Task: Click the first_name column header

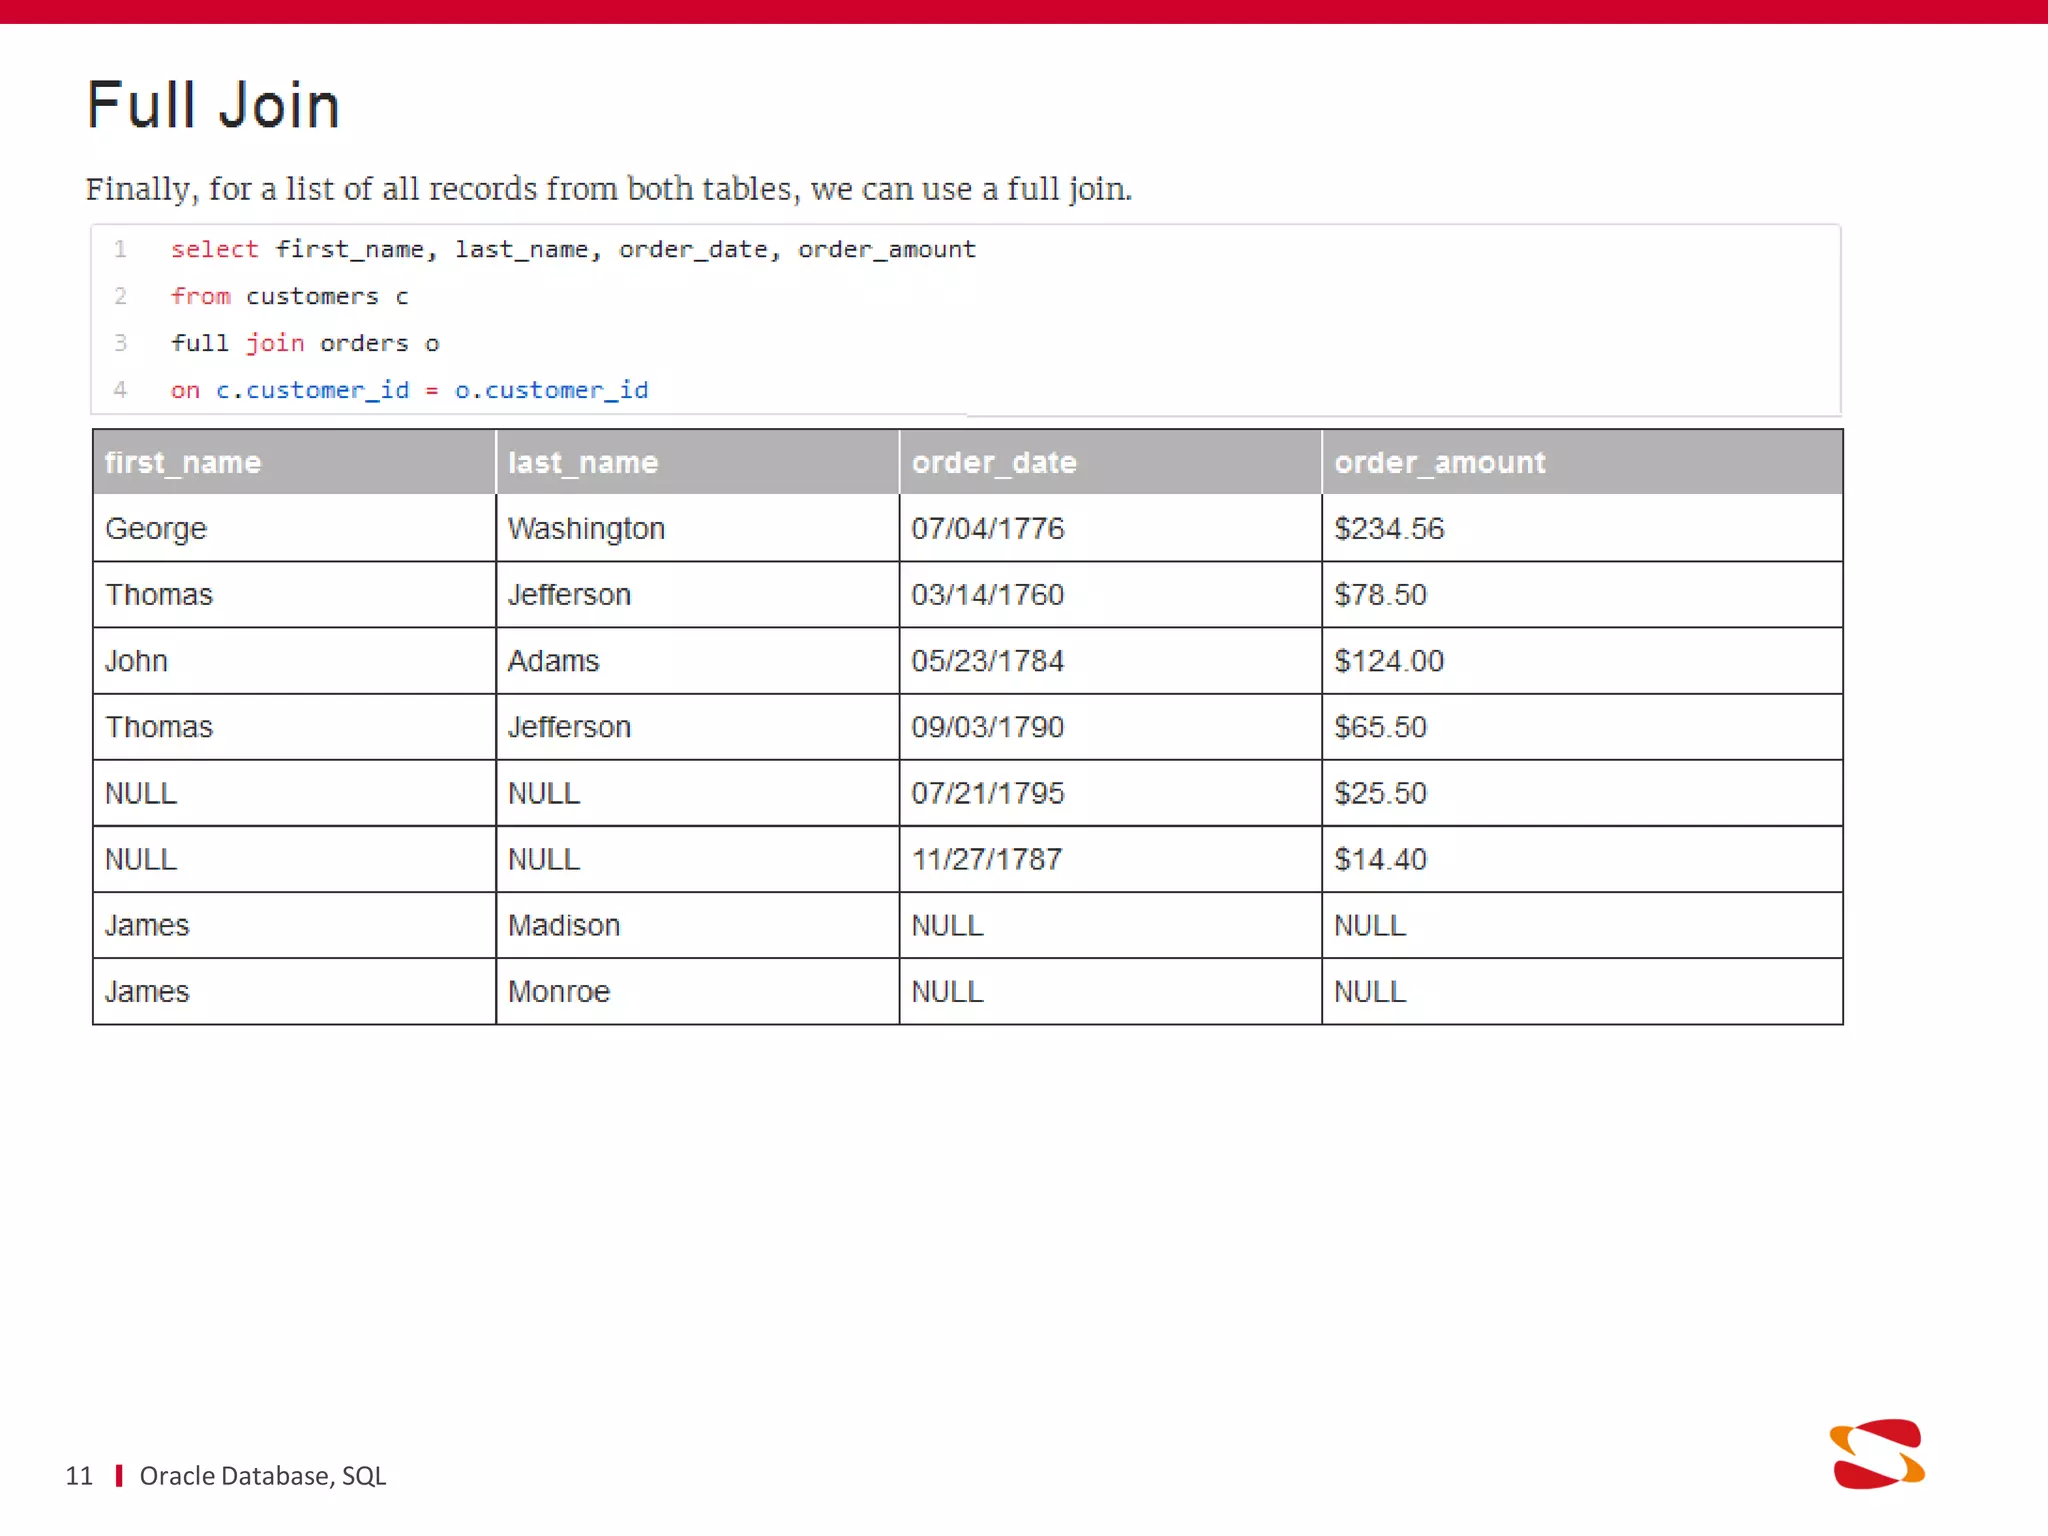Action: 294,462
